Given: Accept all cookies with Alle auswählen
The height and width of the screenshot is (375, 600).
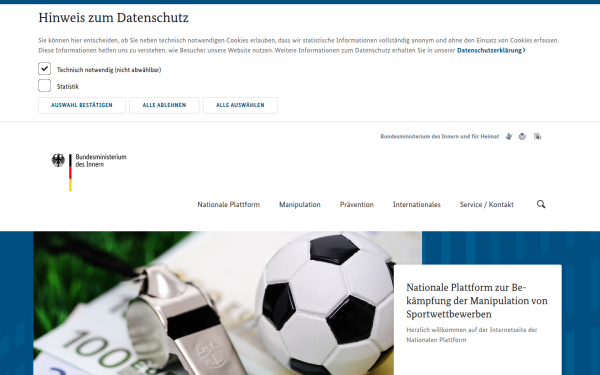Looking at the screenshot, I should tap(240, 105).
